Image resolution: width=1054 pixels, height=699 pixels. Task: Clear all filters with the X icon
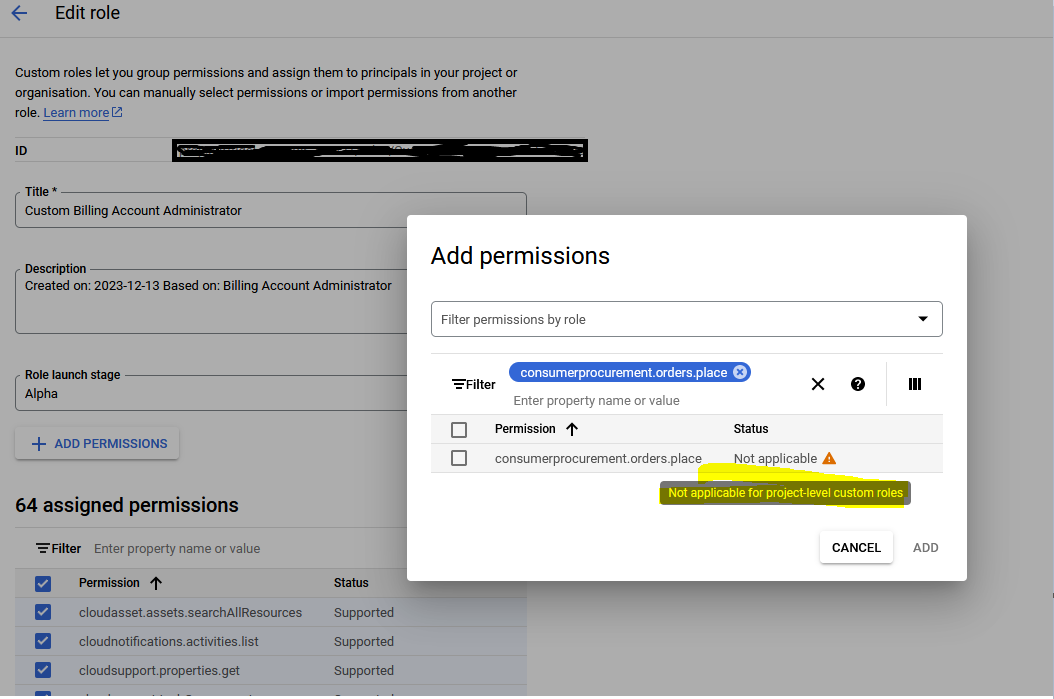[818, 384]
